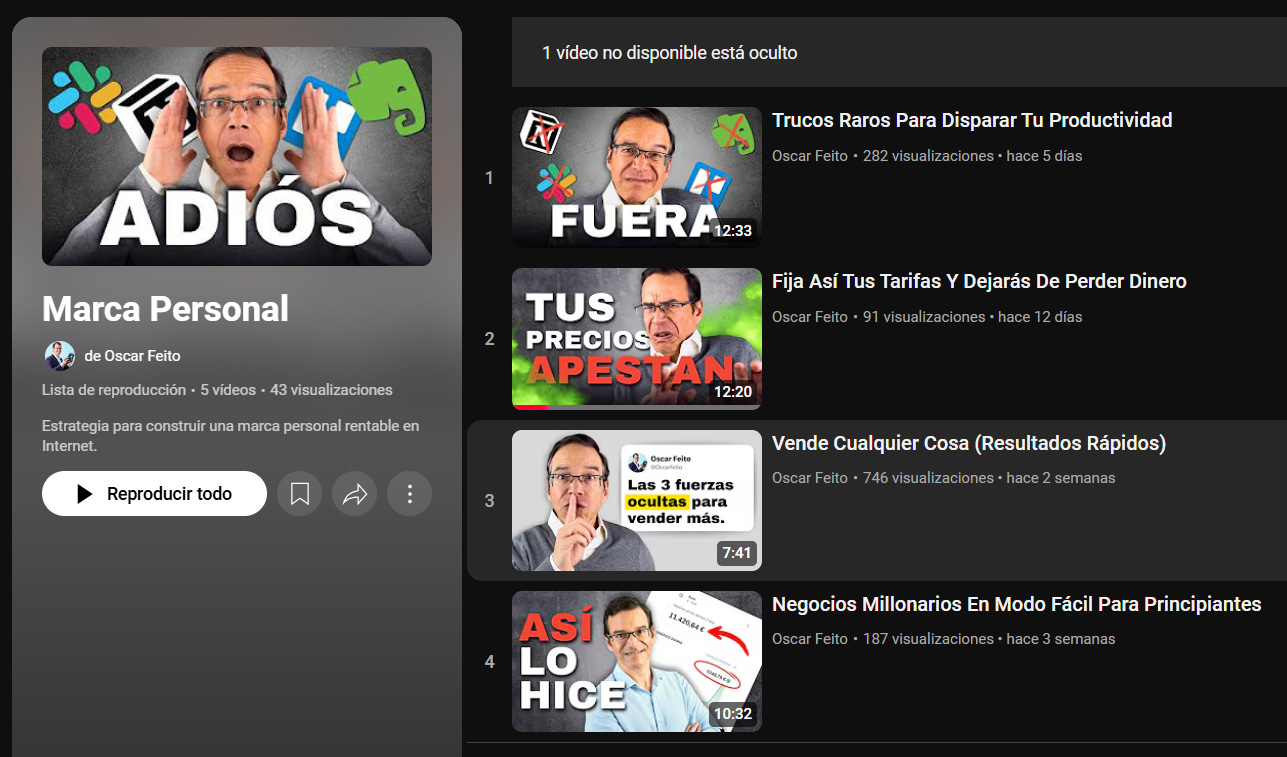Click the 12:20 duration badge
The height and width of the screenshot is (757, 1287).
click(x=732, y=392)
